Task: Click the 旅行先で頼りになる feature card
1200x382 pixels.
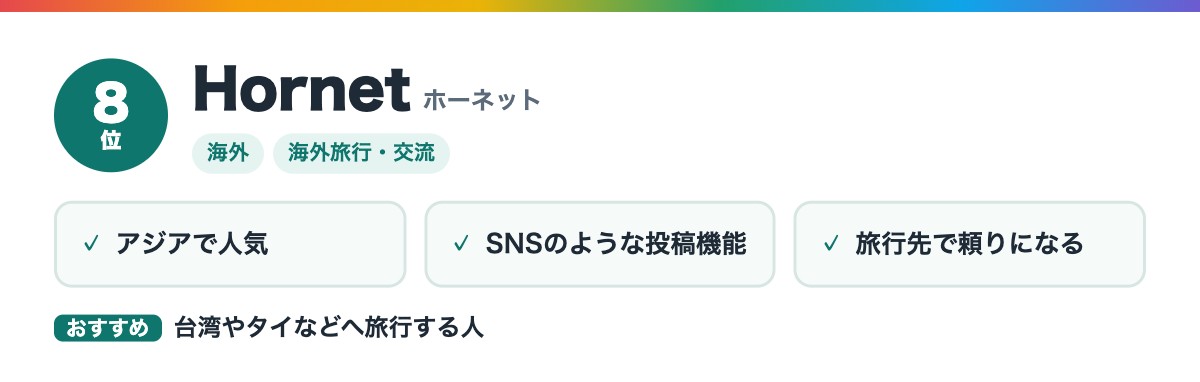Action: click(969, 244)
